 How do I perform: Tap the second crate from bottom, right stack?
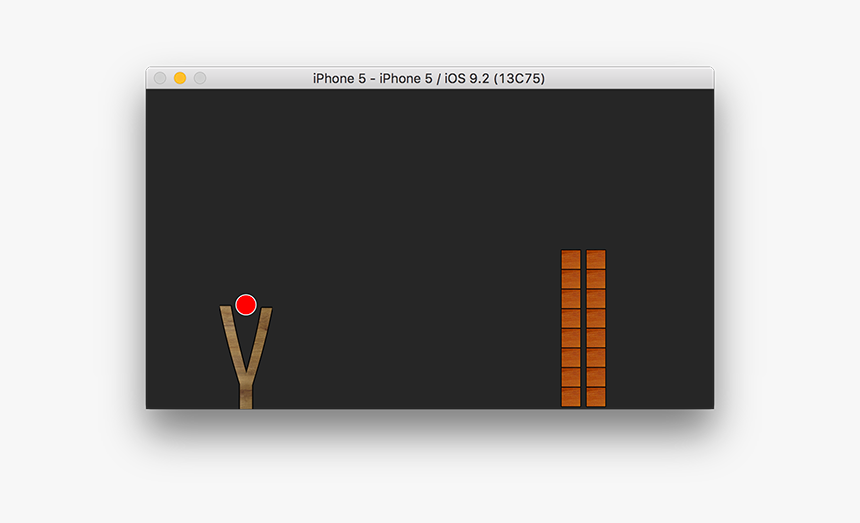(x=596, y=377)
